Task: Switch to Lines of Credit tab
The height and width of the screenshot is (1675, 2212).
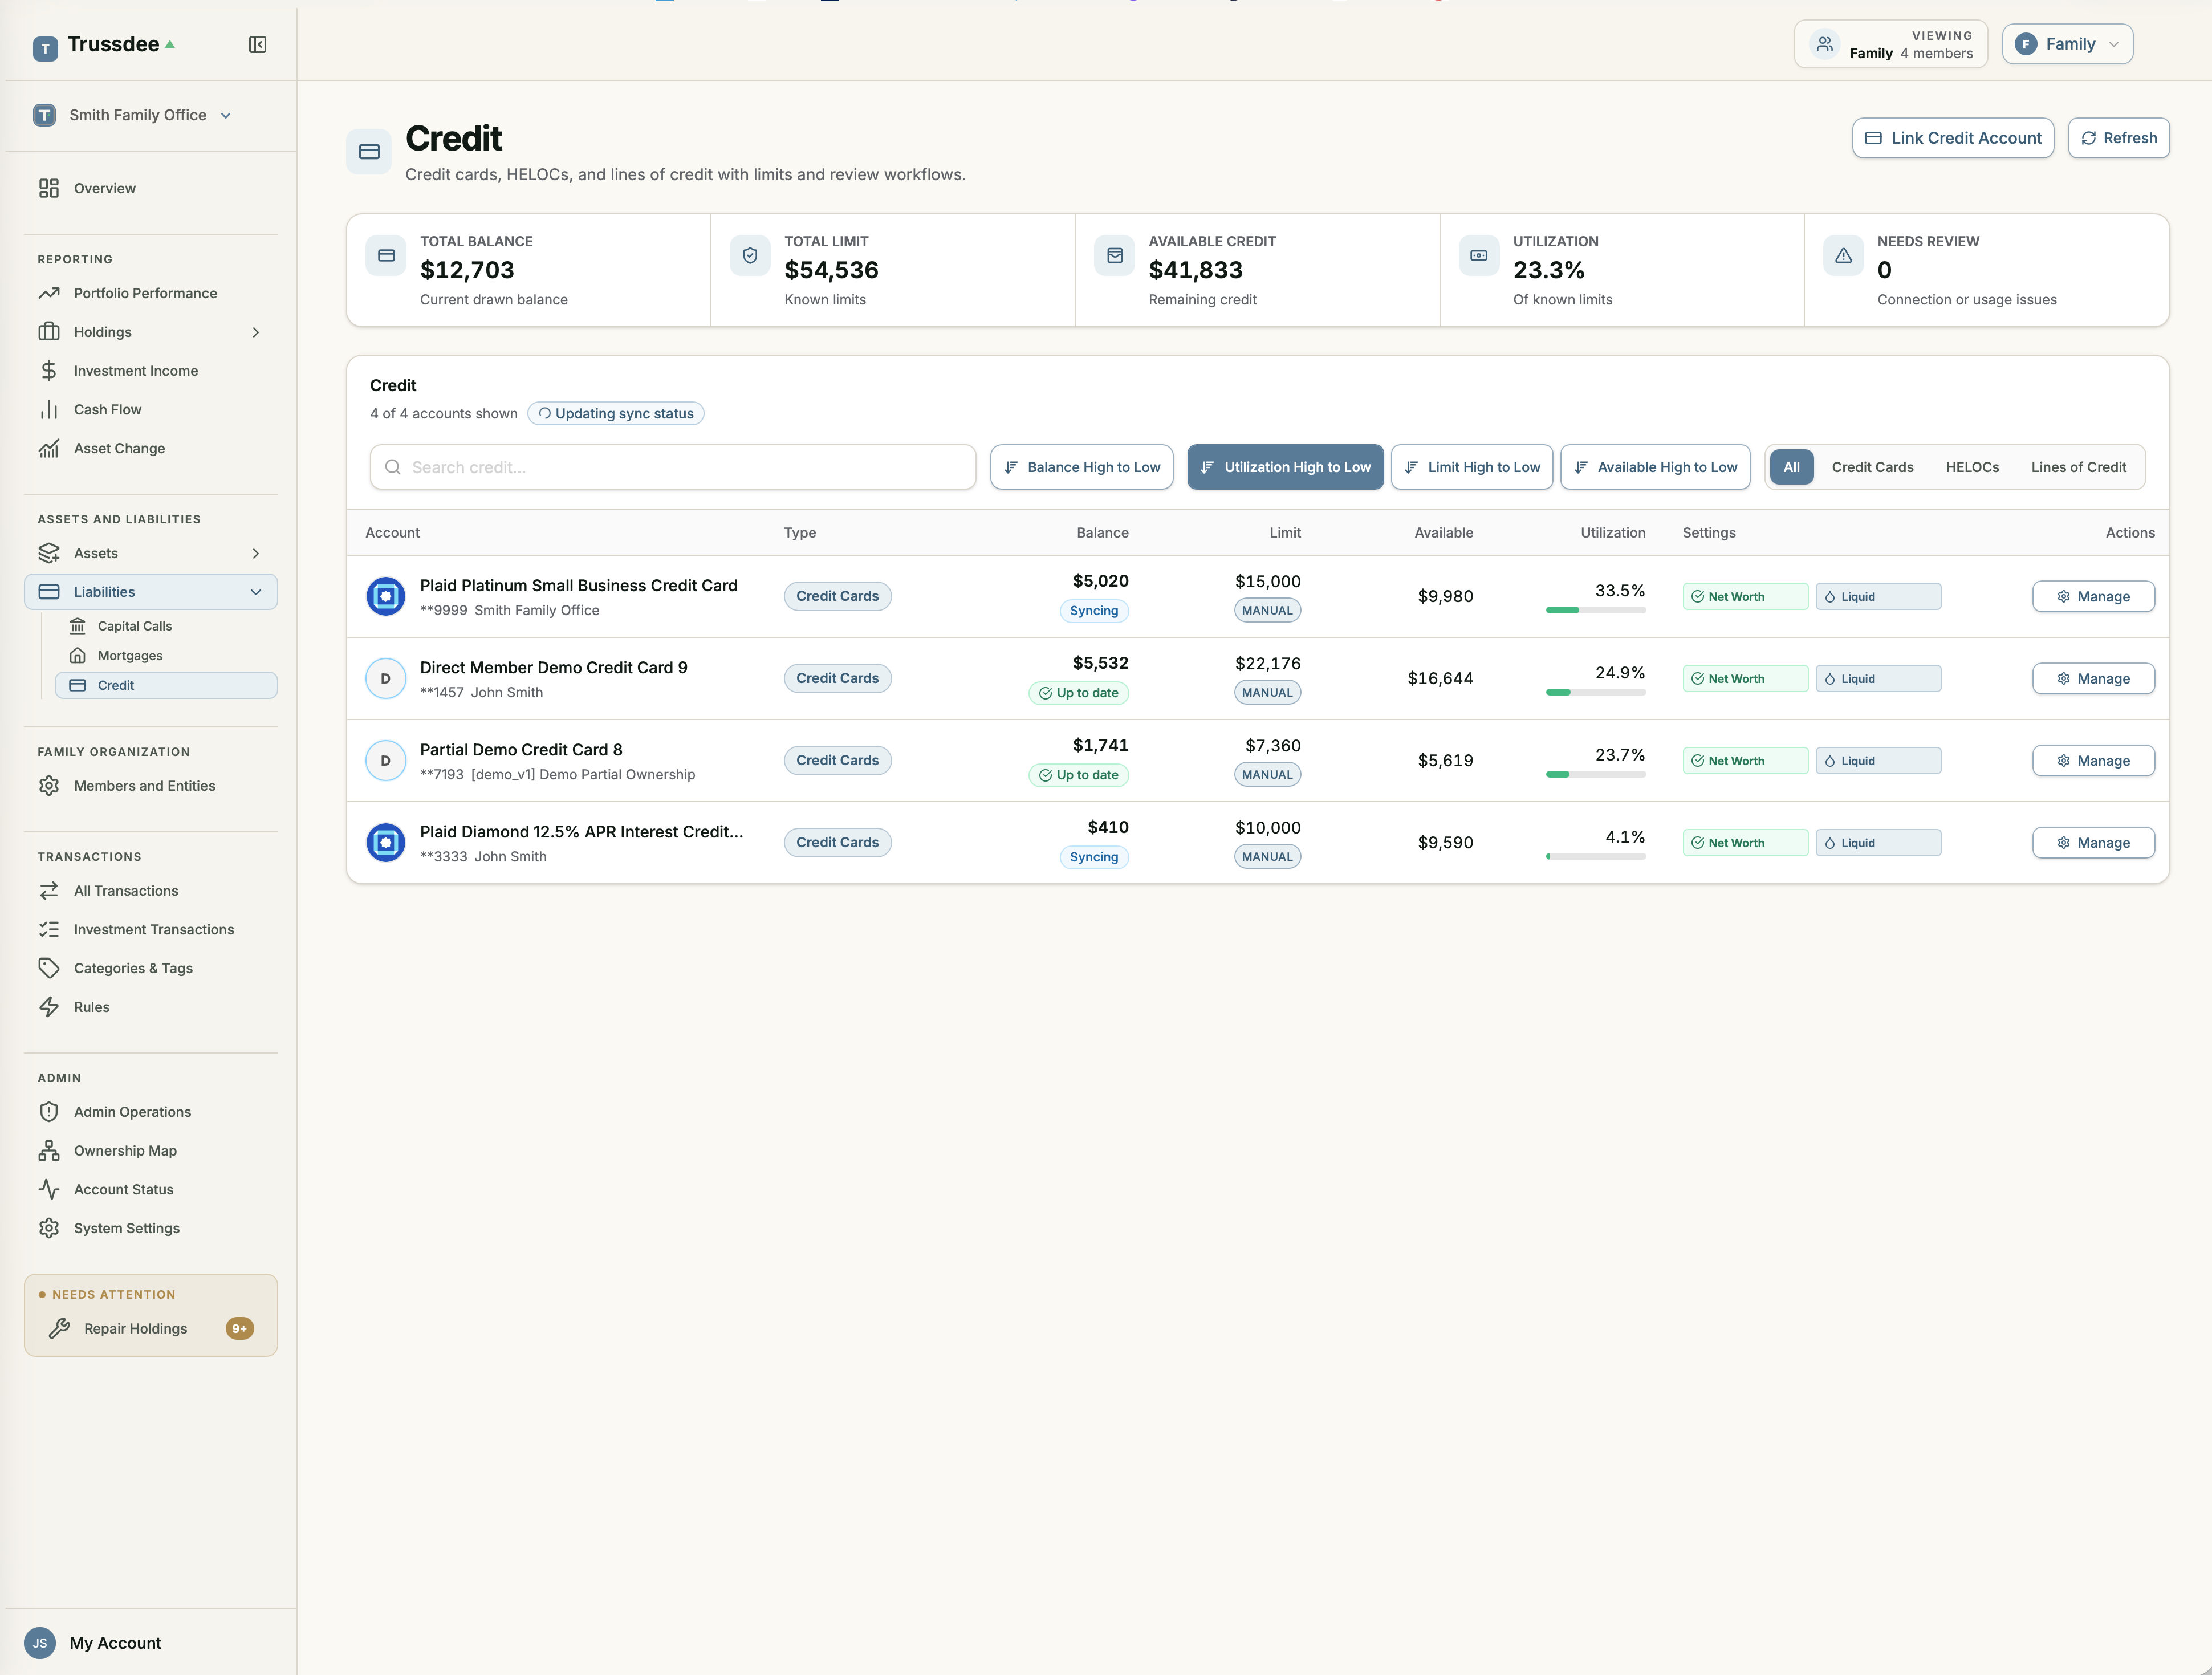Action: click(2078, 467)
